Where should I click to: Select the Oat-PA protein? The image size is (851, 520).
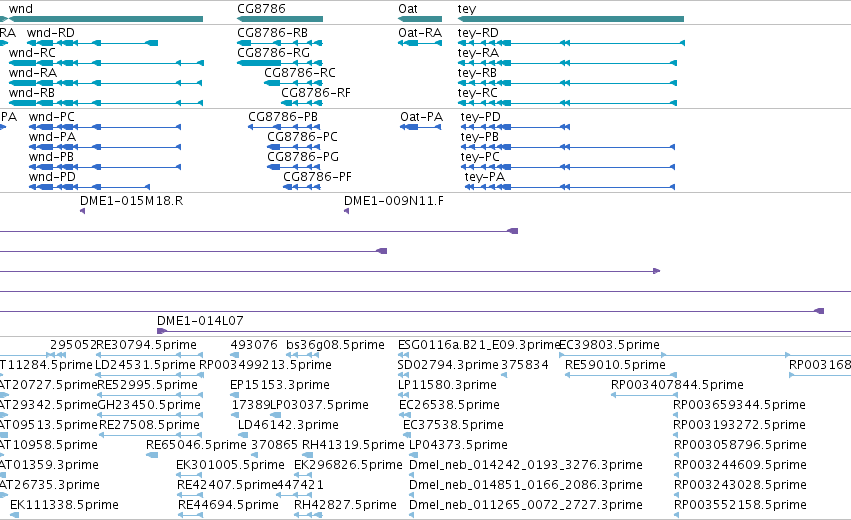[422, 117]
